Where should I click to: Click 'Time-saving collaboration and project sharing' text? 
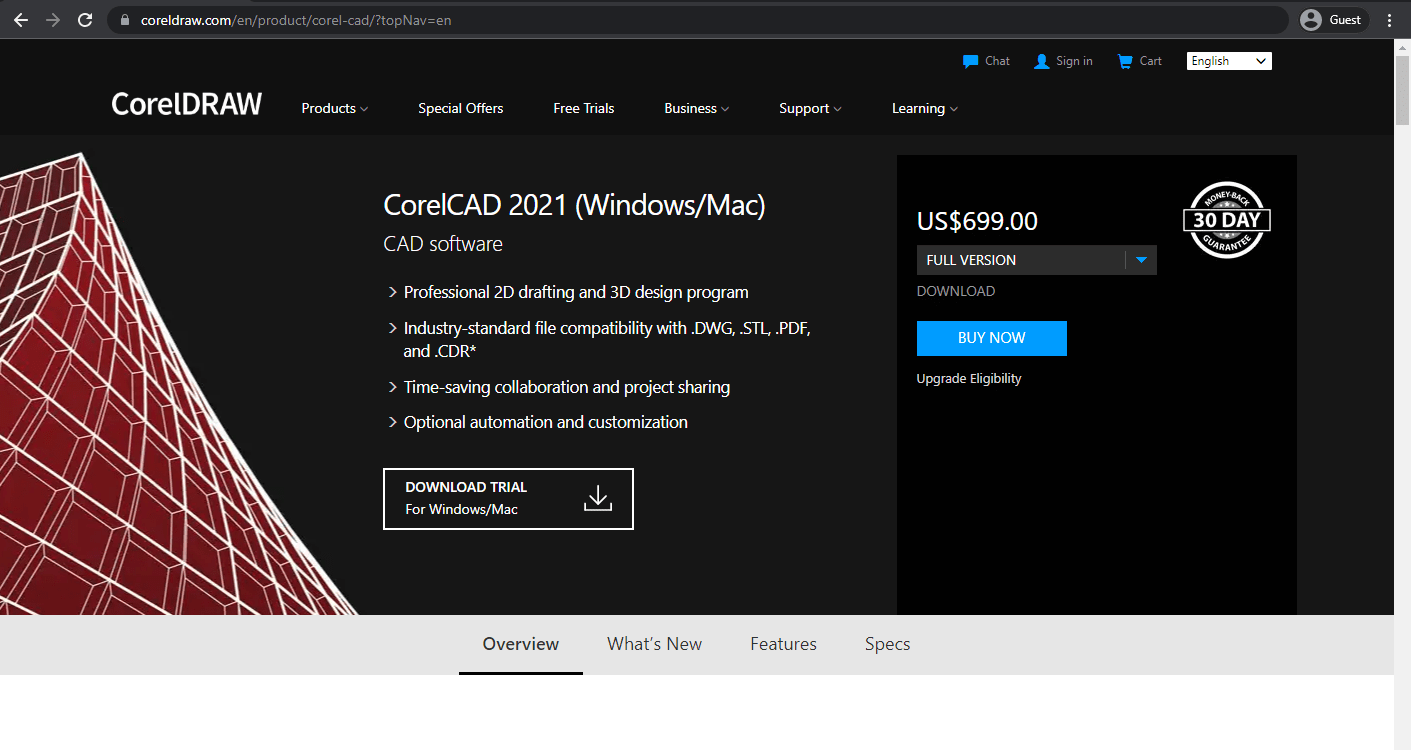(x=567, y=387)
